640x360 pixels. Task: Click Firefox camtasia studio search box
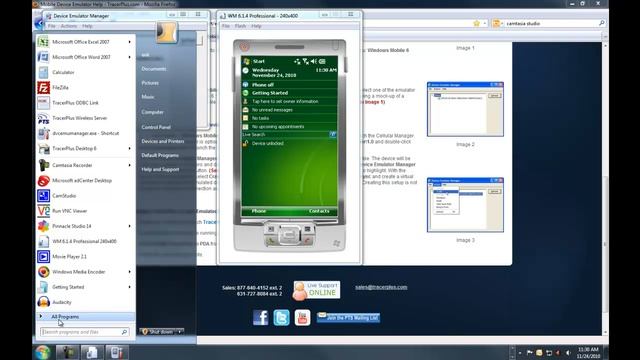[550, 24]
